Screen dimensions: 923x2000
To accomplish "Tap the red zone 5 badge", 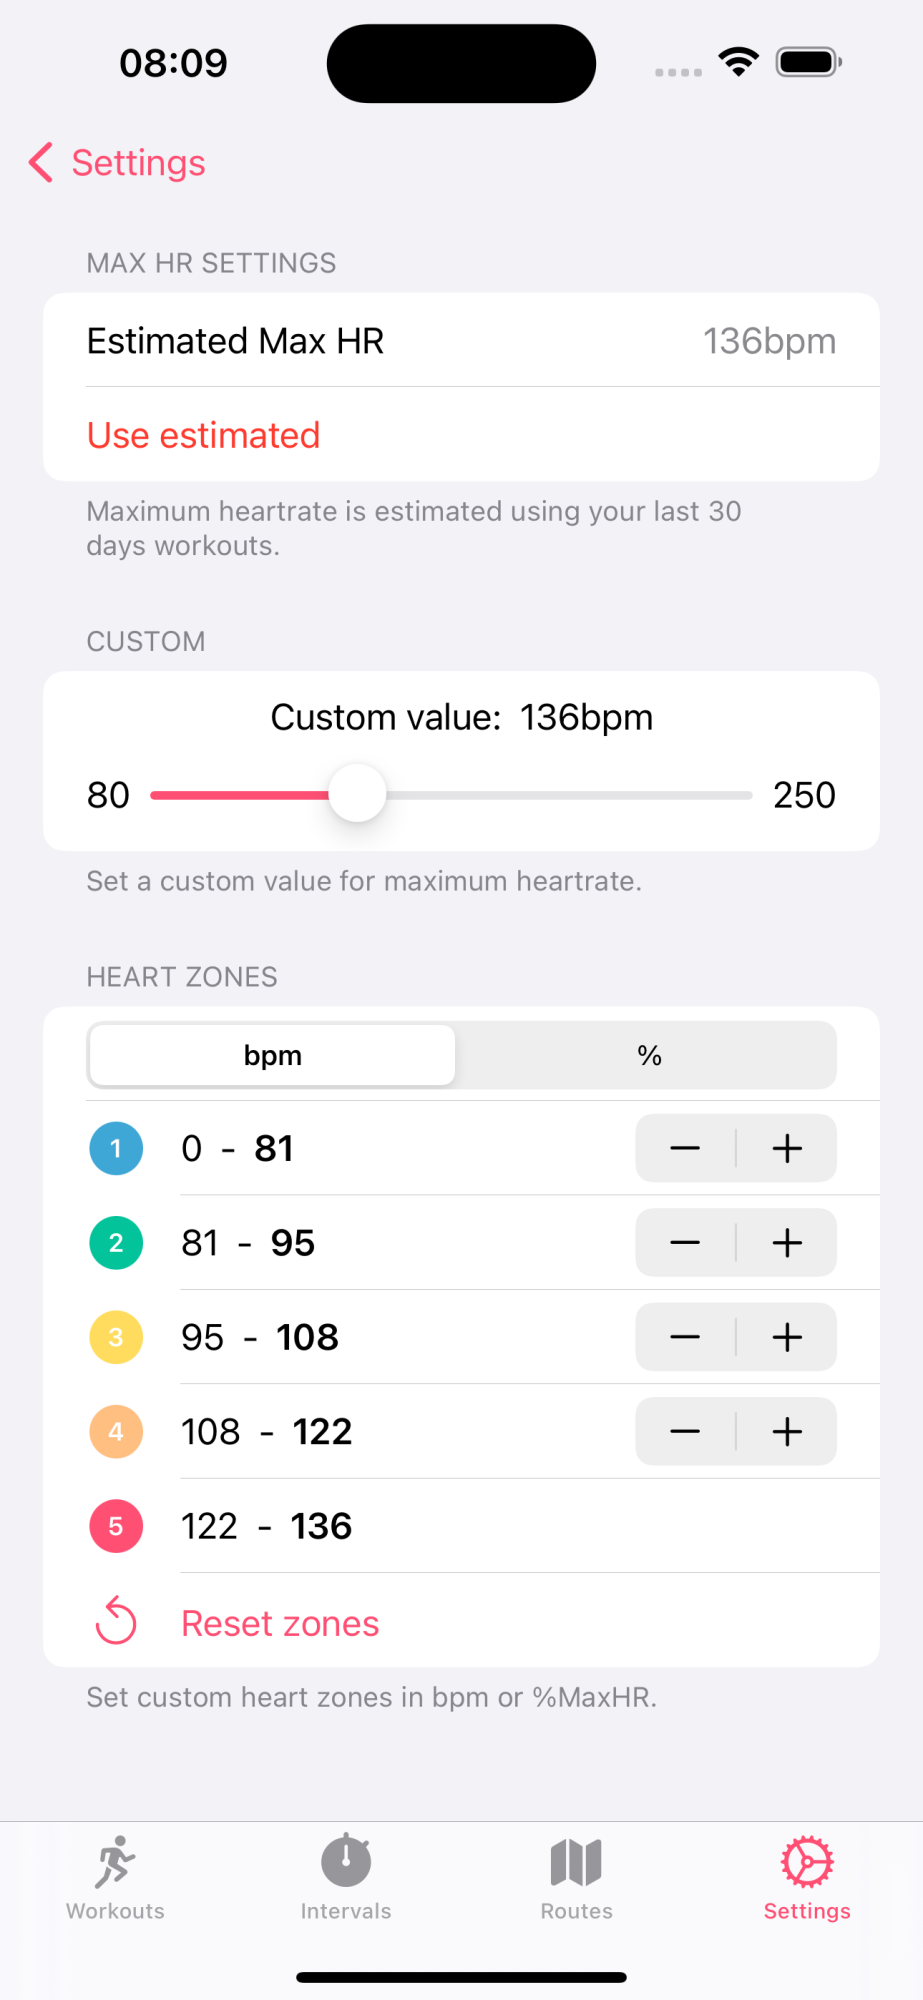I will click(x=116, y=1526).
